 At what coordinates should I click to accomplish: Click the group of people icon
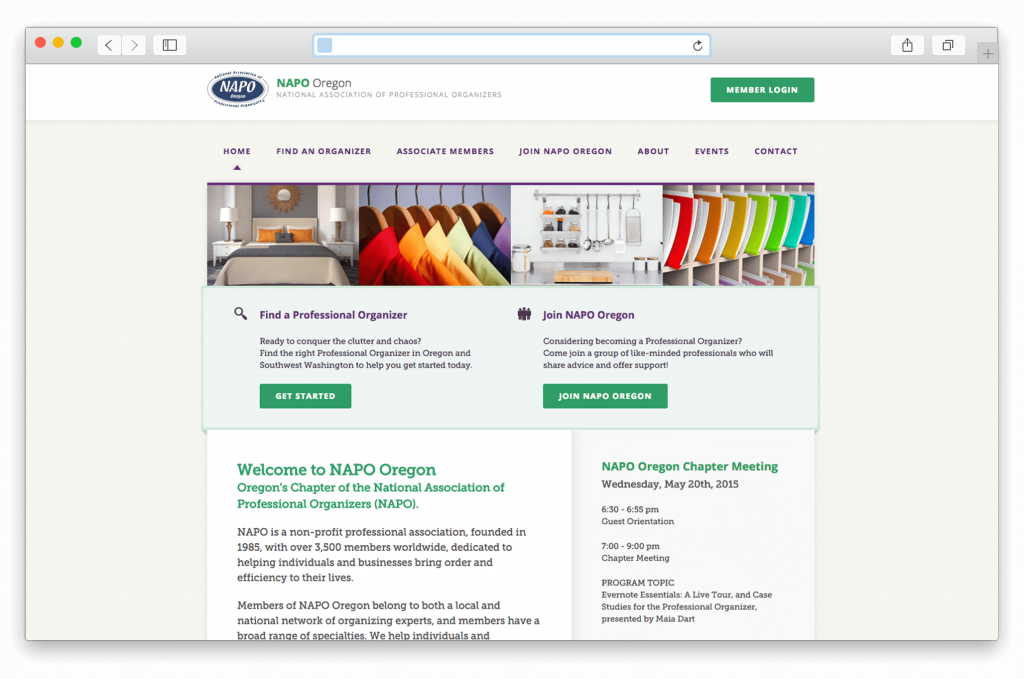pyautogui.click(x=524, y=314)
